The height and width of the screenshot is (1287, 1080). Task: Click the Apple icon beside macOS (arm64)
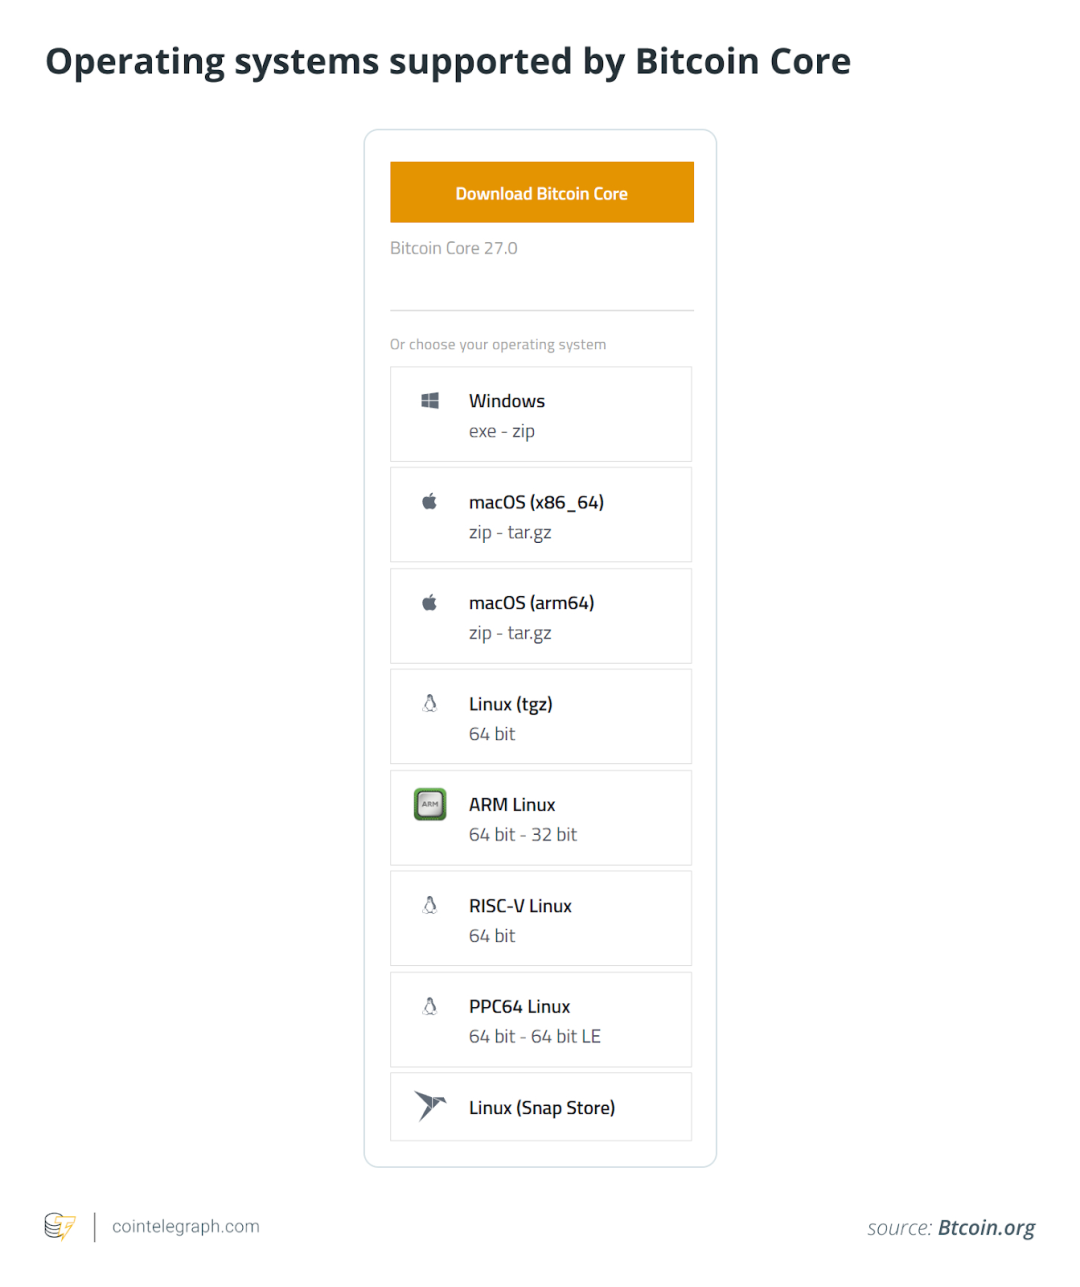(x=429, y=602)
